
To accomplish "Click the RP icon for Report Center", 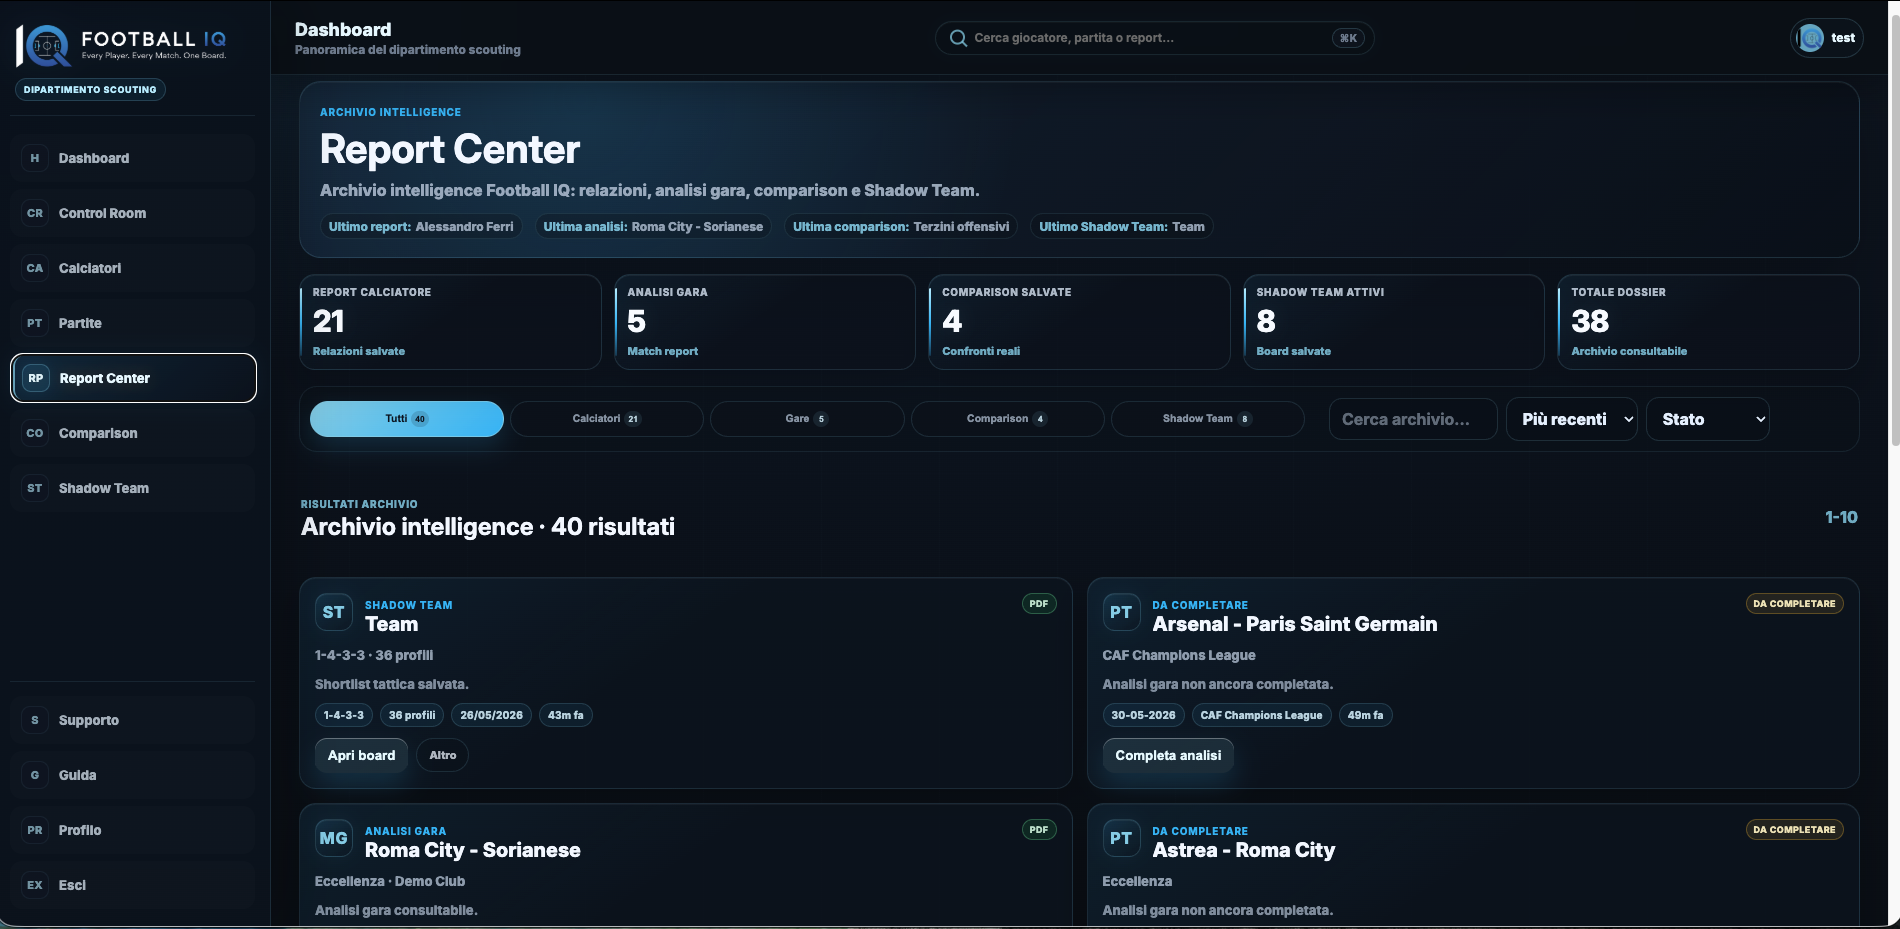I will [x=36, y=378].
